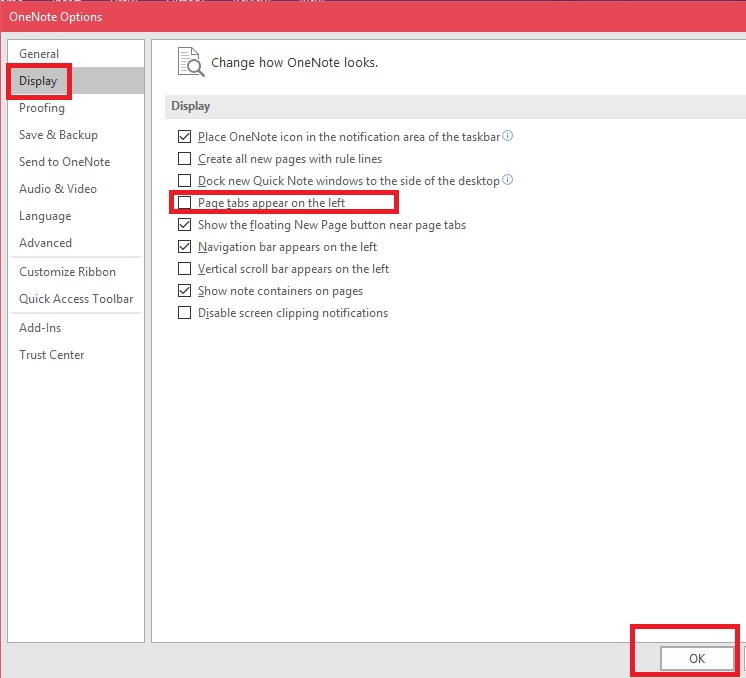Click info icon beside Dock new Quick Note option
The width and height of the screenshot is (746, 678).
(508, 180)
